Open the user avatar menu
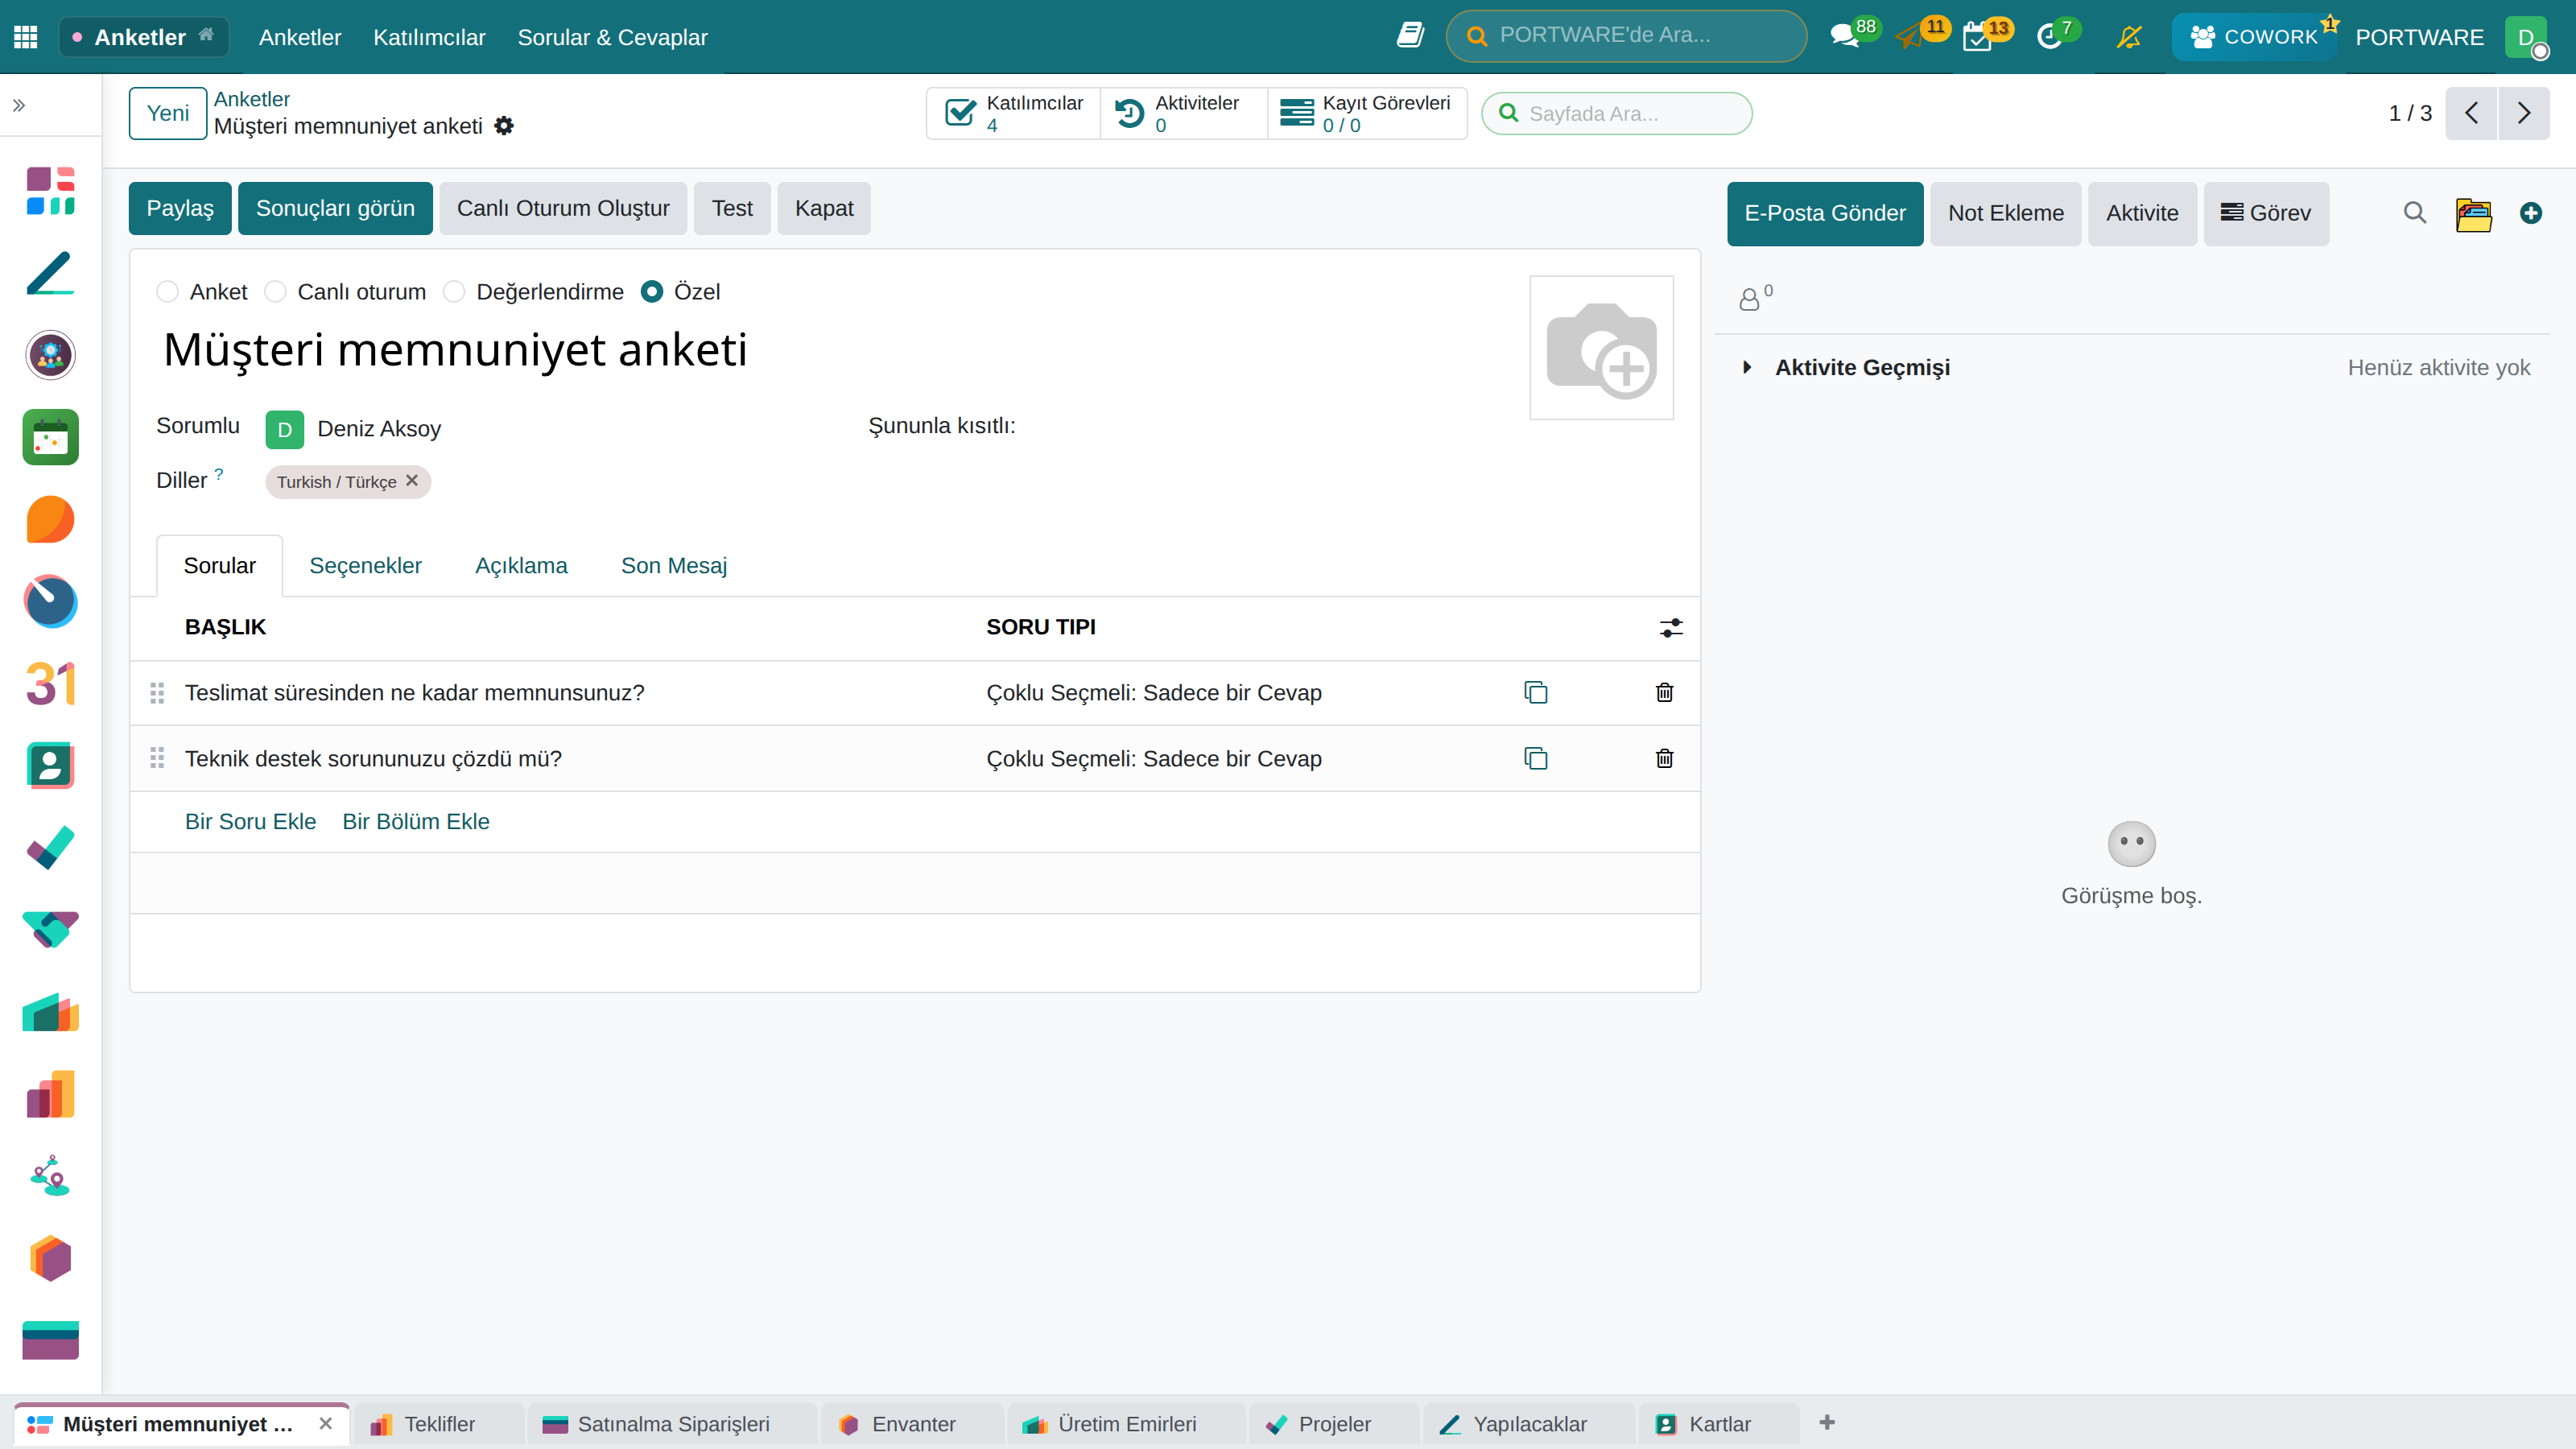The height and width of the screenshot is (1449, 2576). [2527, 37]
